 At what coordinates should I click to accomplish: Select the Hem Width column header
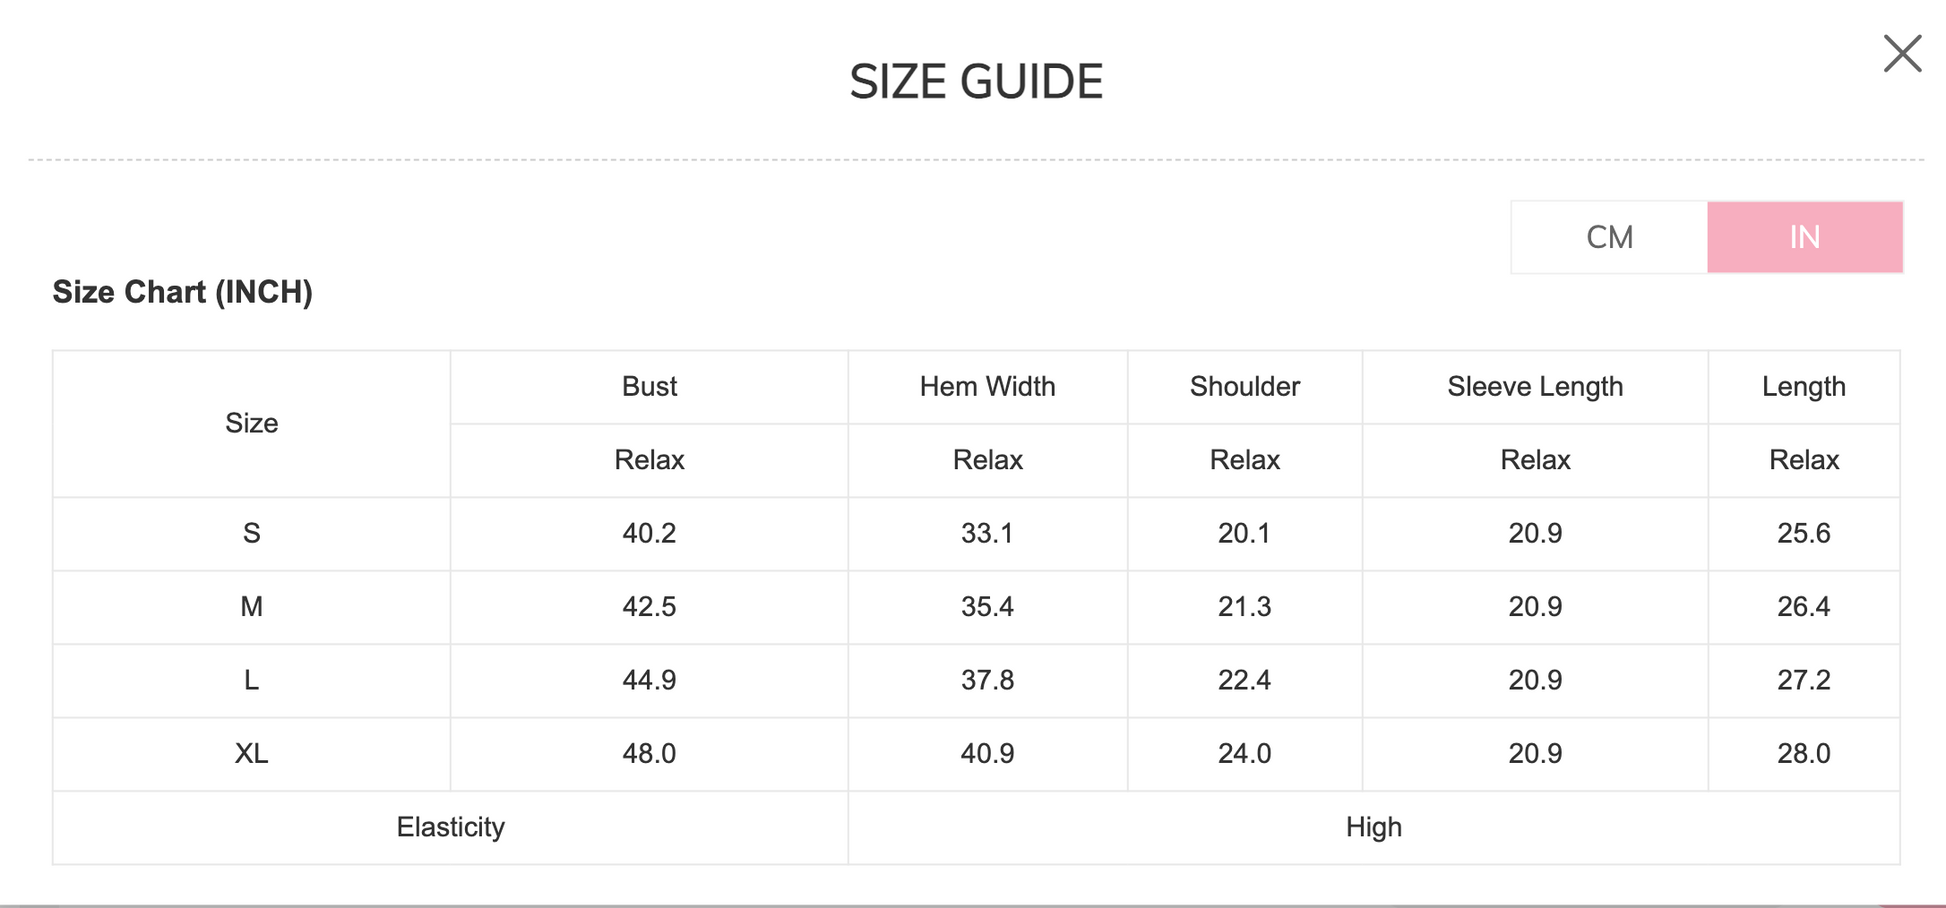(987, 387)
